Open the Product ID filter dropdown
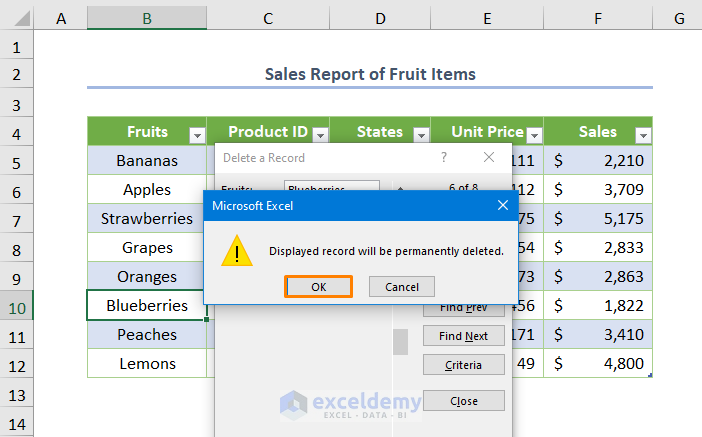Image resolution: width=702 pixels, height=437 pixels. click(x=320, y=134)
